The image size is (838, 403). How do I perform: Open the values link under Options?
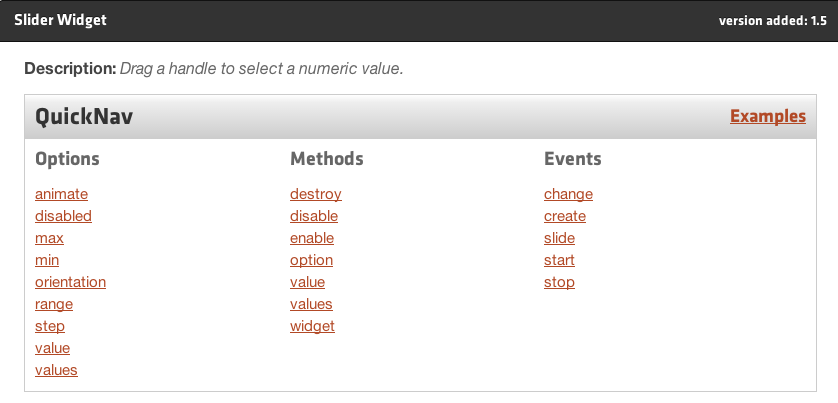(56, 370)
